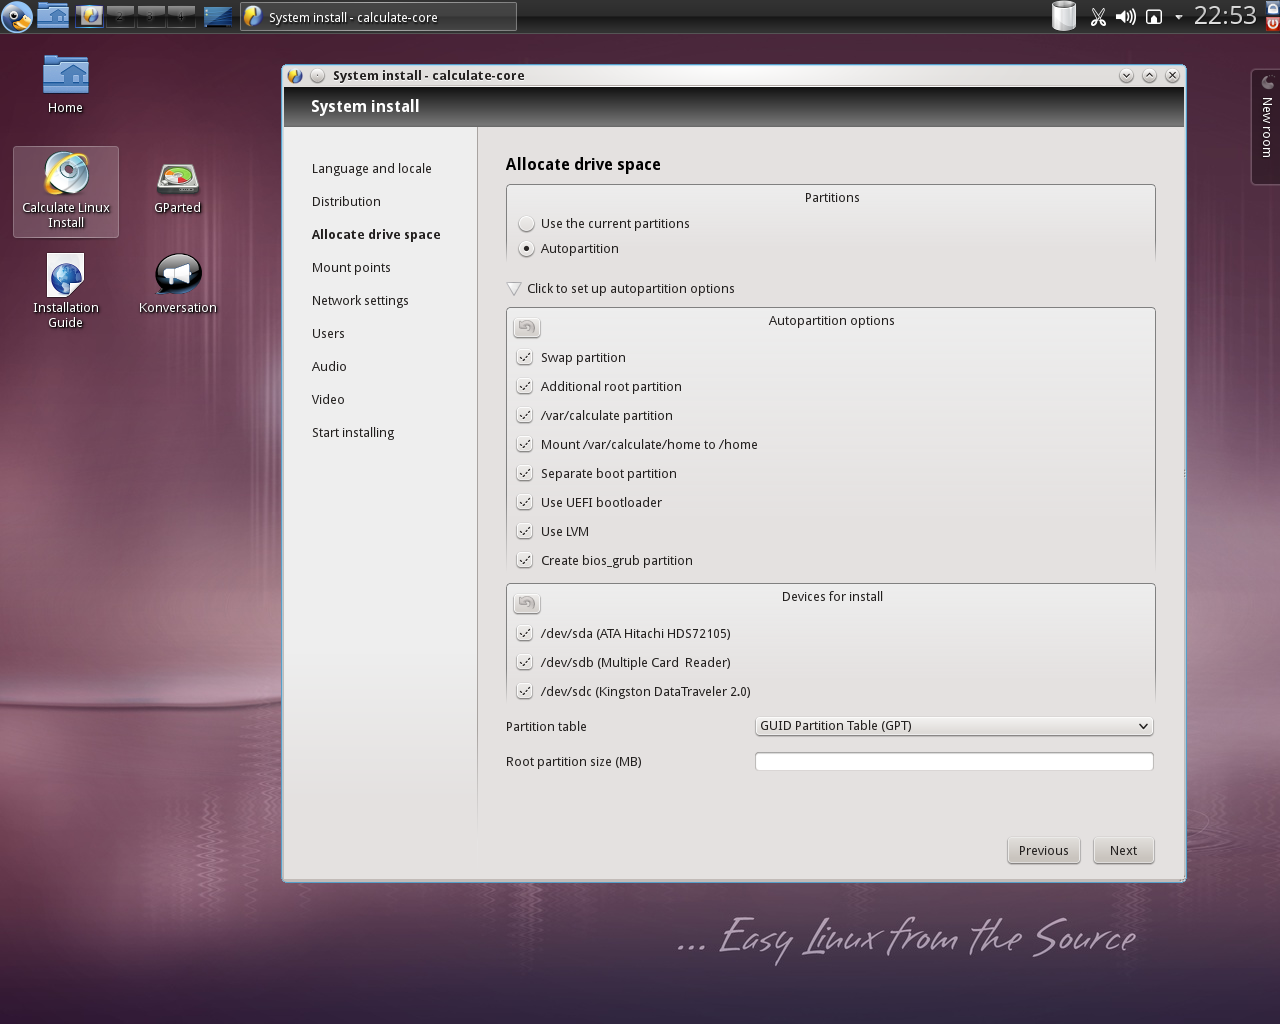Open the trash bin in the panel
1280x1024 pixels.
click(1064, 16)
